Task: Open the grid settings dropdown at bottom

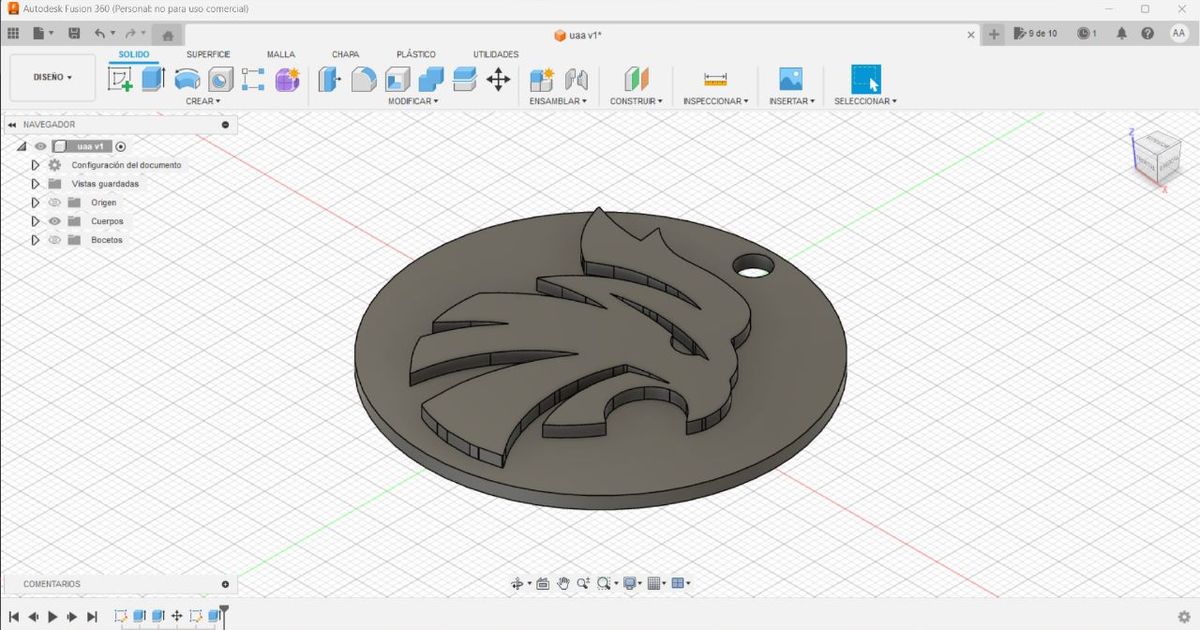Action: tap(662, 583)
